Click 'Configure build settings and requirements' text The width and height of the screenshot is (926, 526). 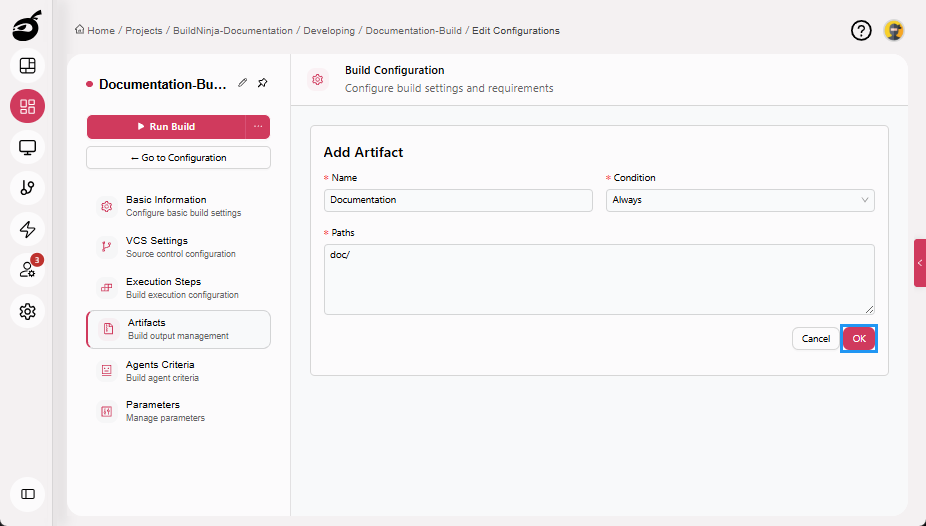(x=449, y=88)
